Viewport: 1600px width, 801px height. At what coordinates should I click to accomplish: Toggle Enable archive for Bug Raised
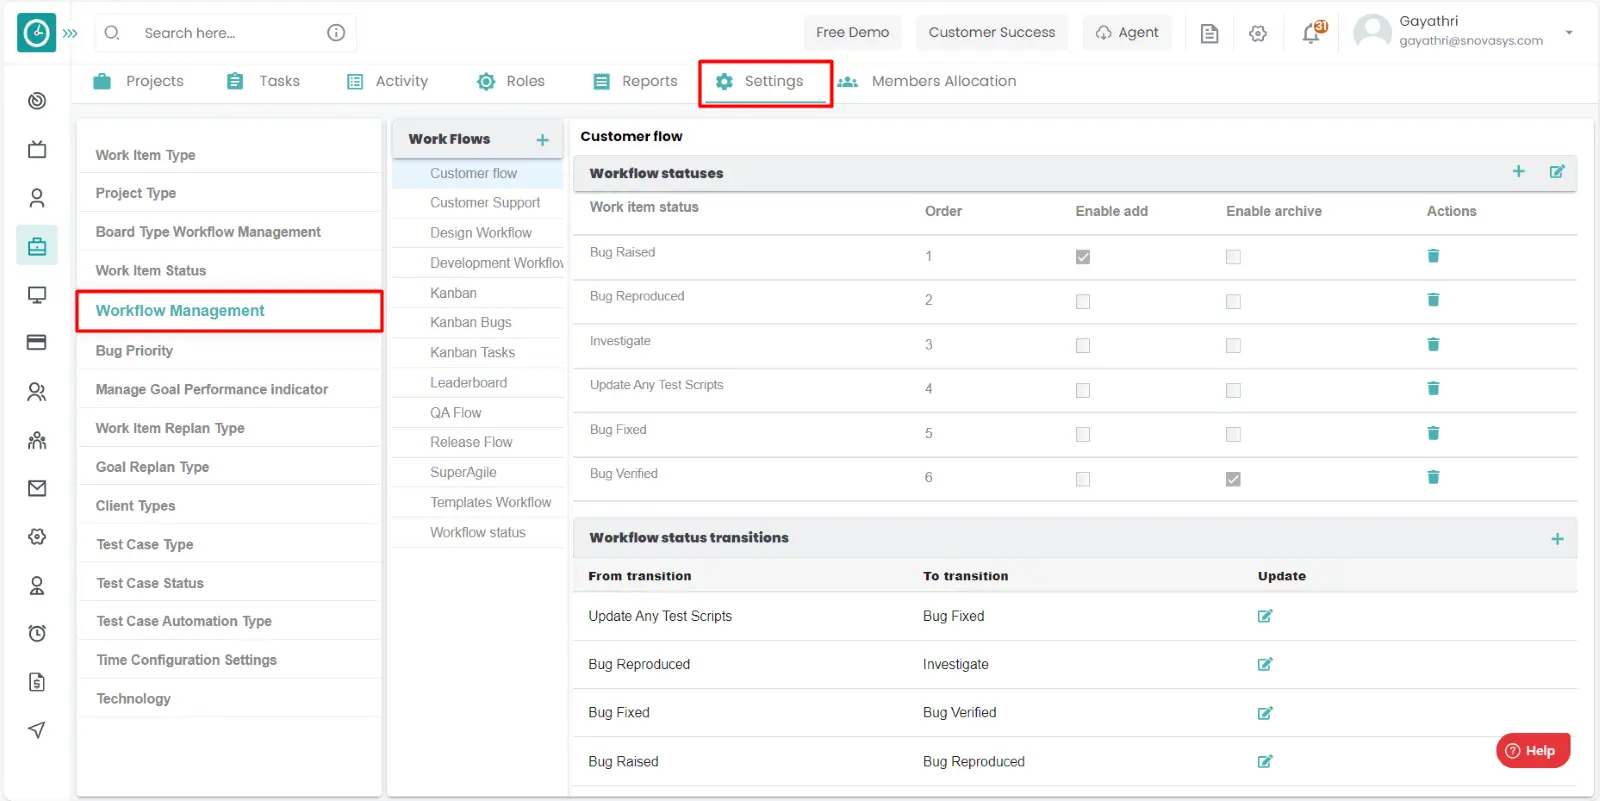[1233, 257]
